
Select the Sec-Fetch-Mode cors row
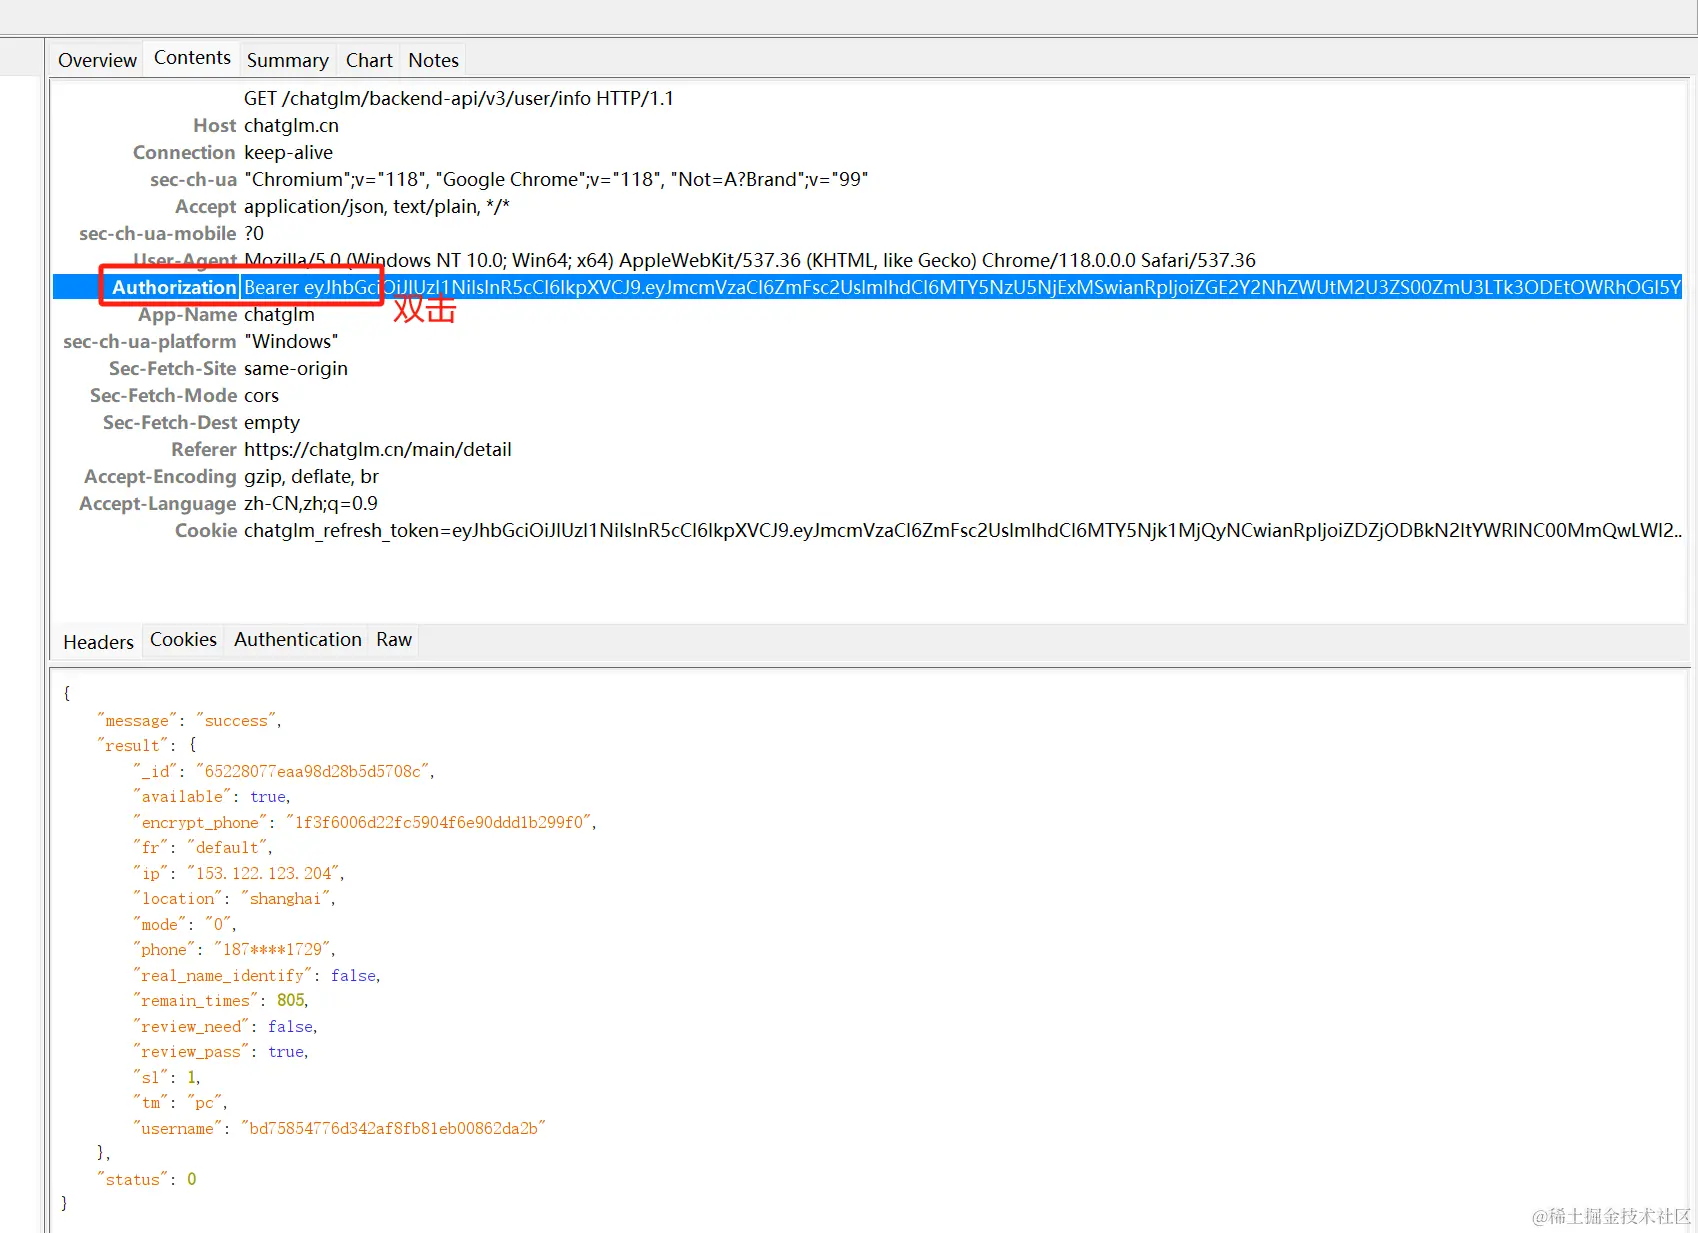[x=867, y=395]
